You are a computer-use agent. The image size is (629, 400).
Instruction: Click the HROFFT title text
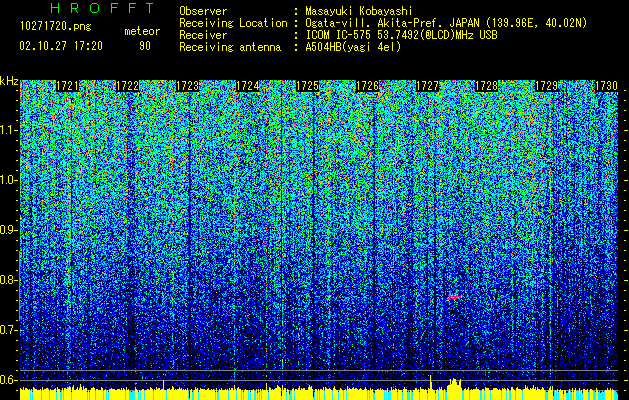click(103, 8)
